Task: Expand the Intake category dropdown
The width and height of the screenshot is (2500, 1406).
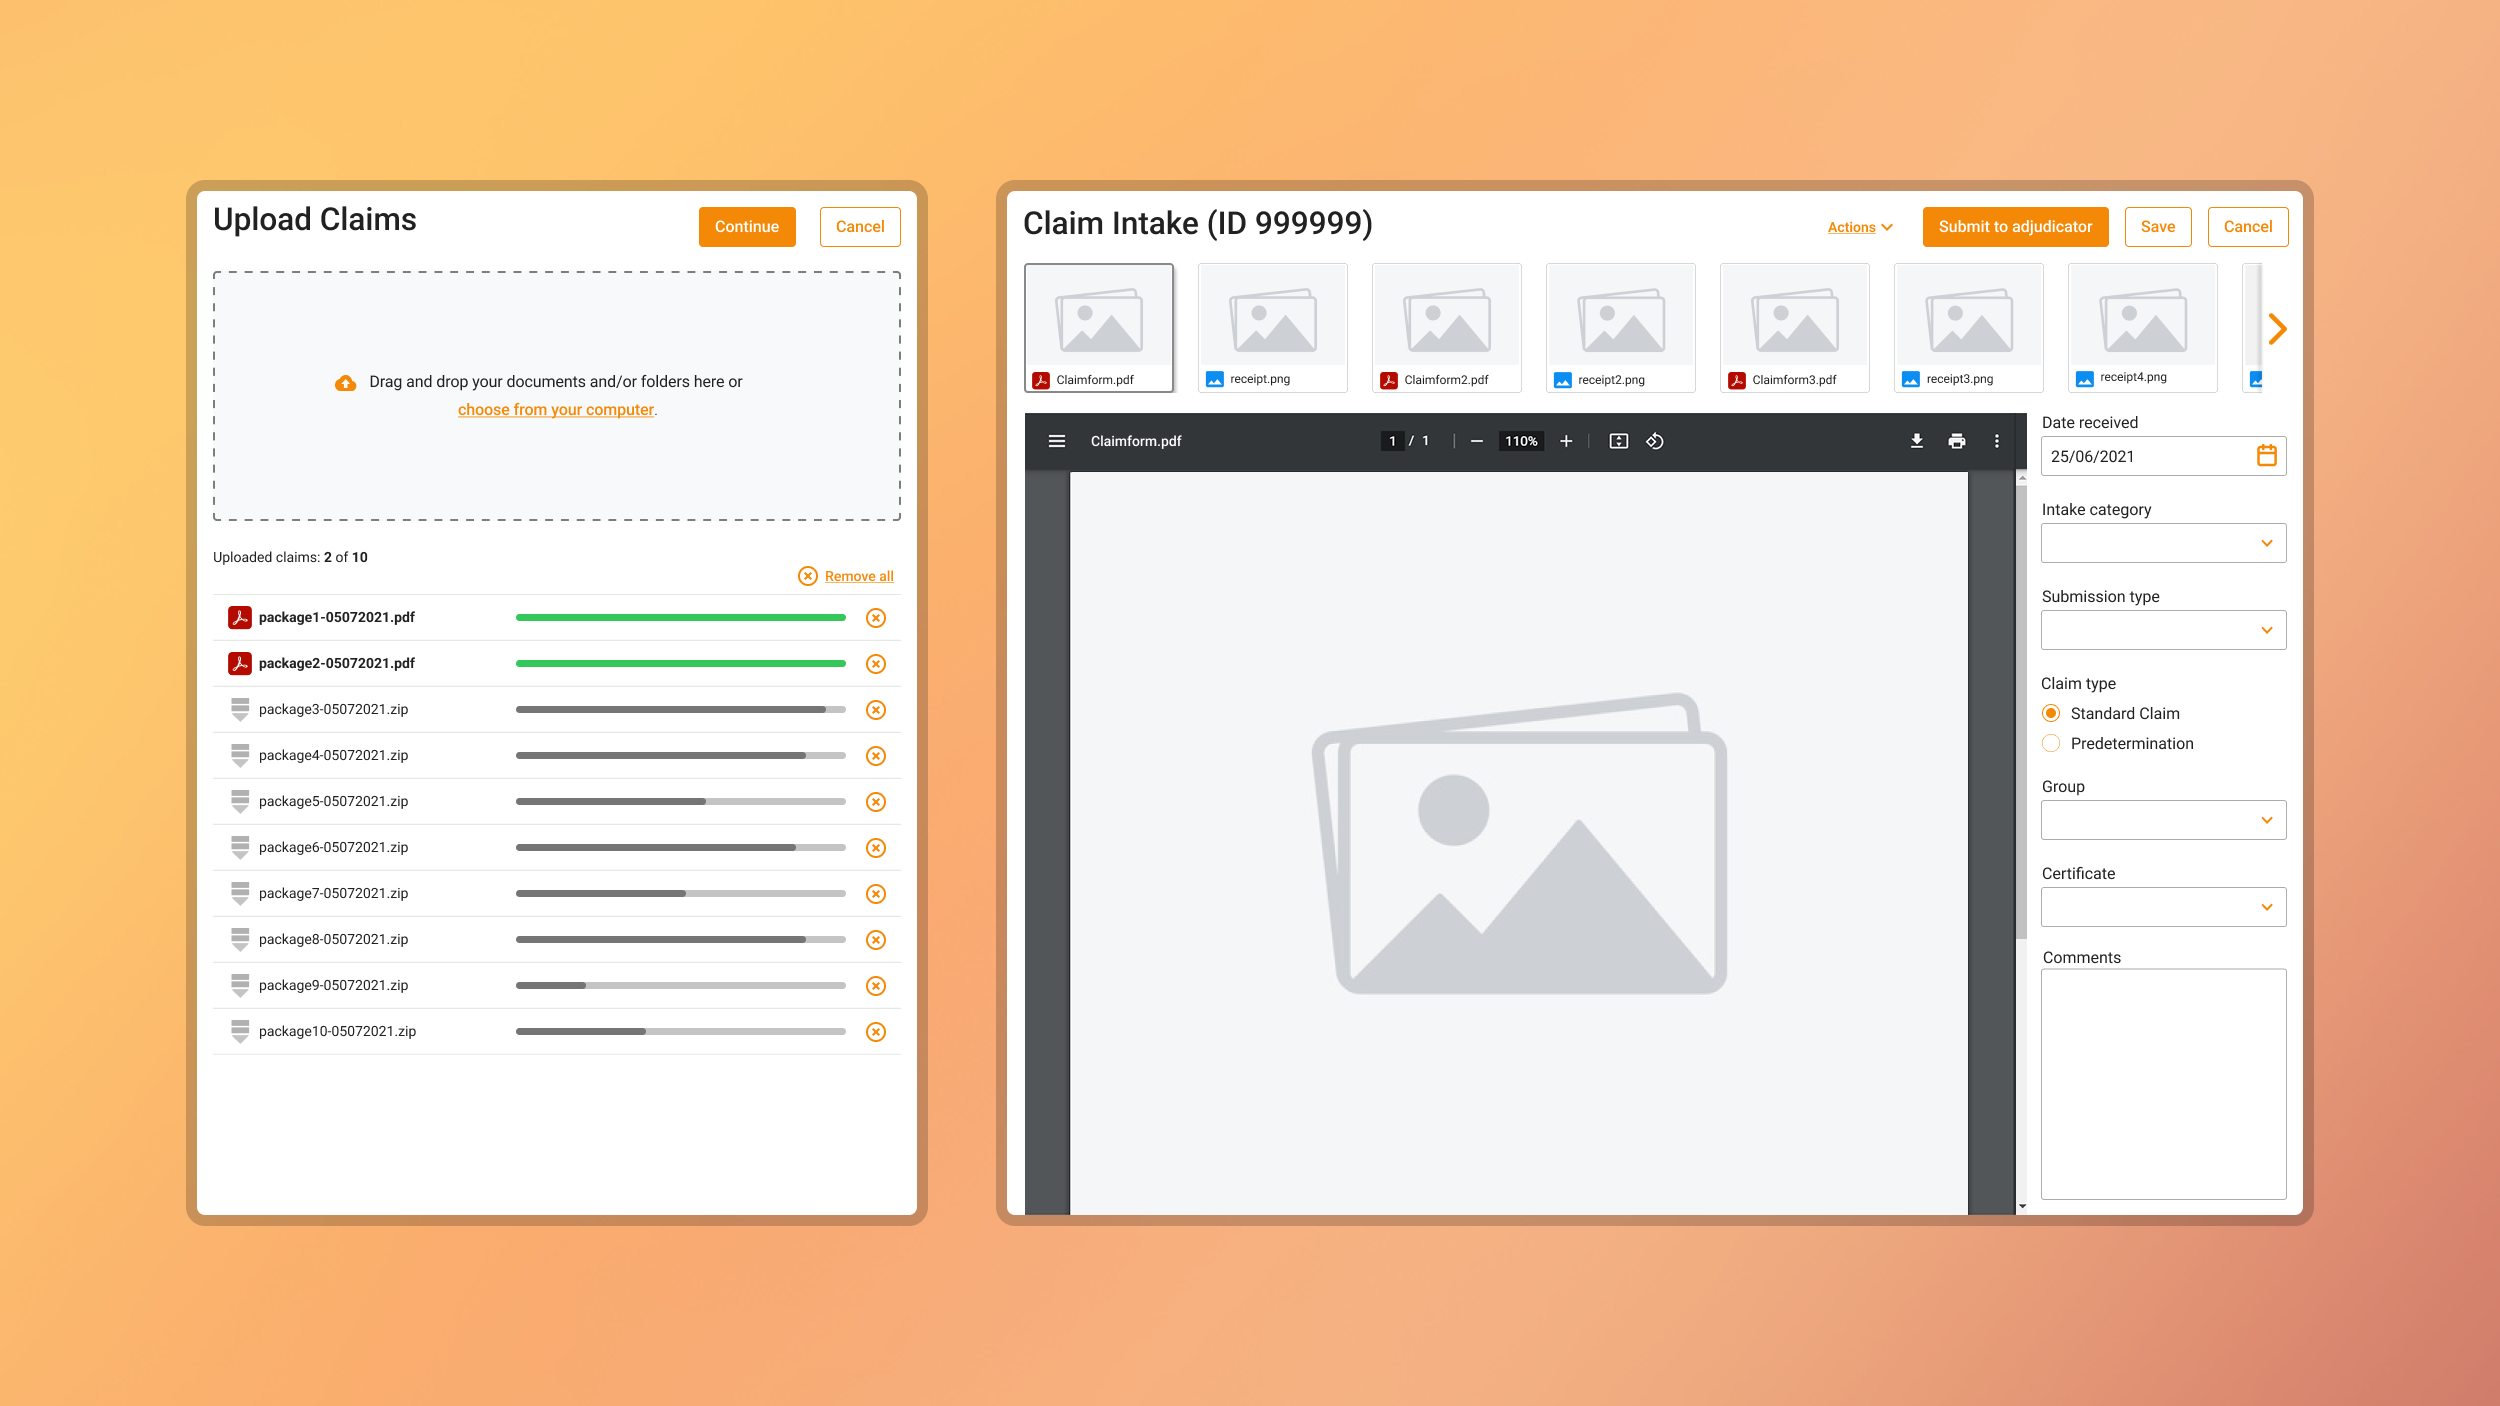Action: tap(2163, 543)
